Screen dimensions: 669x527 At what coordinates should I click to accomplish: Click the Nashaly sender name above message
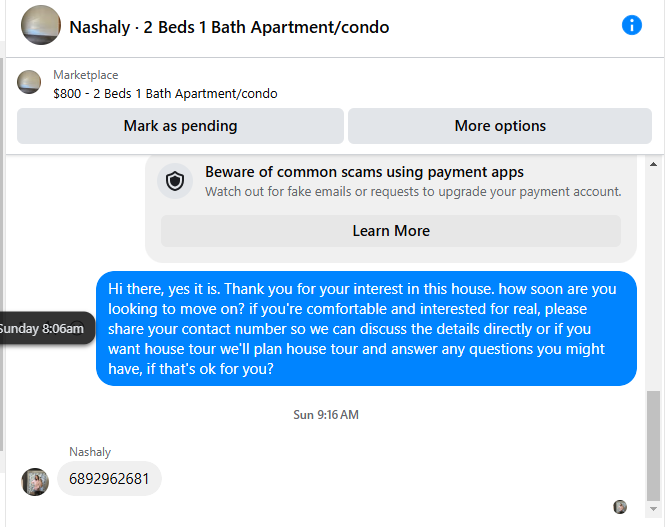point(90,452)
